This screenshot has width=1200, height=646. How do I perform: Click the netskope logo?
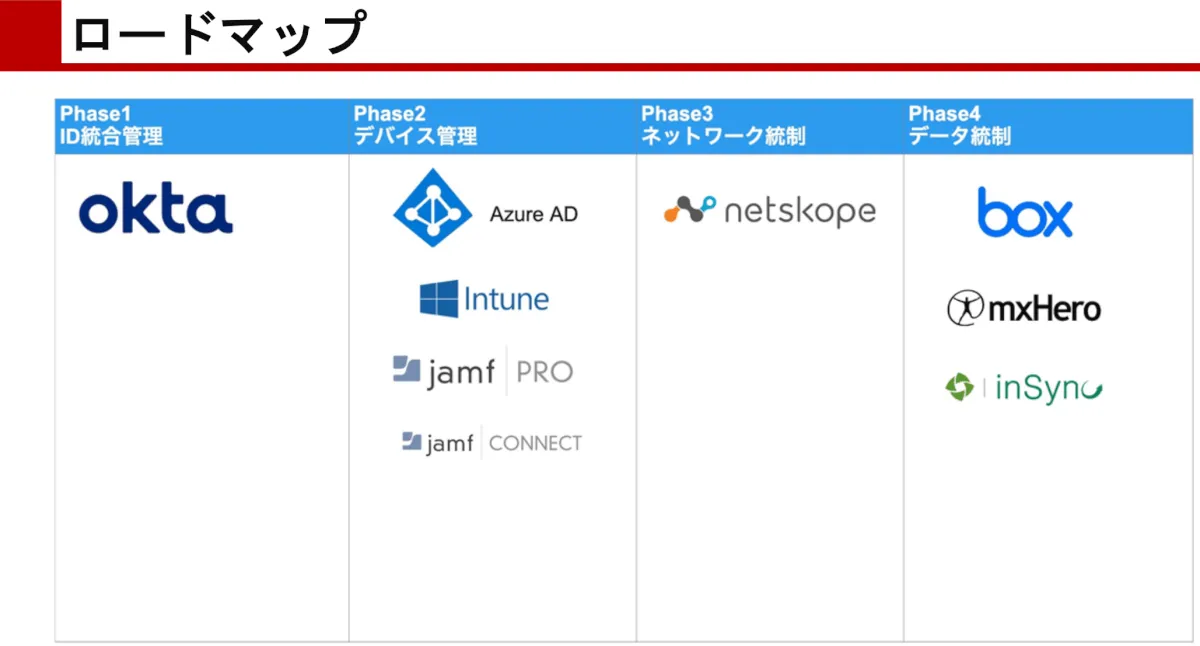[x=769, y=210]
